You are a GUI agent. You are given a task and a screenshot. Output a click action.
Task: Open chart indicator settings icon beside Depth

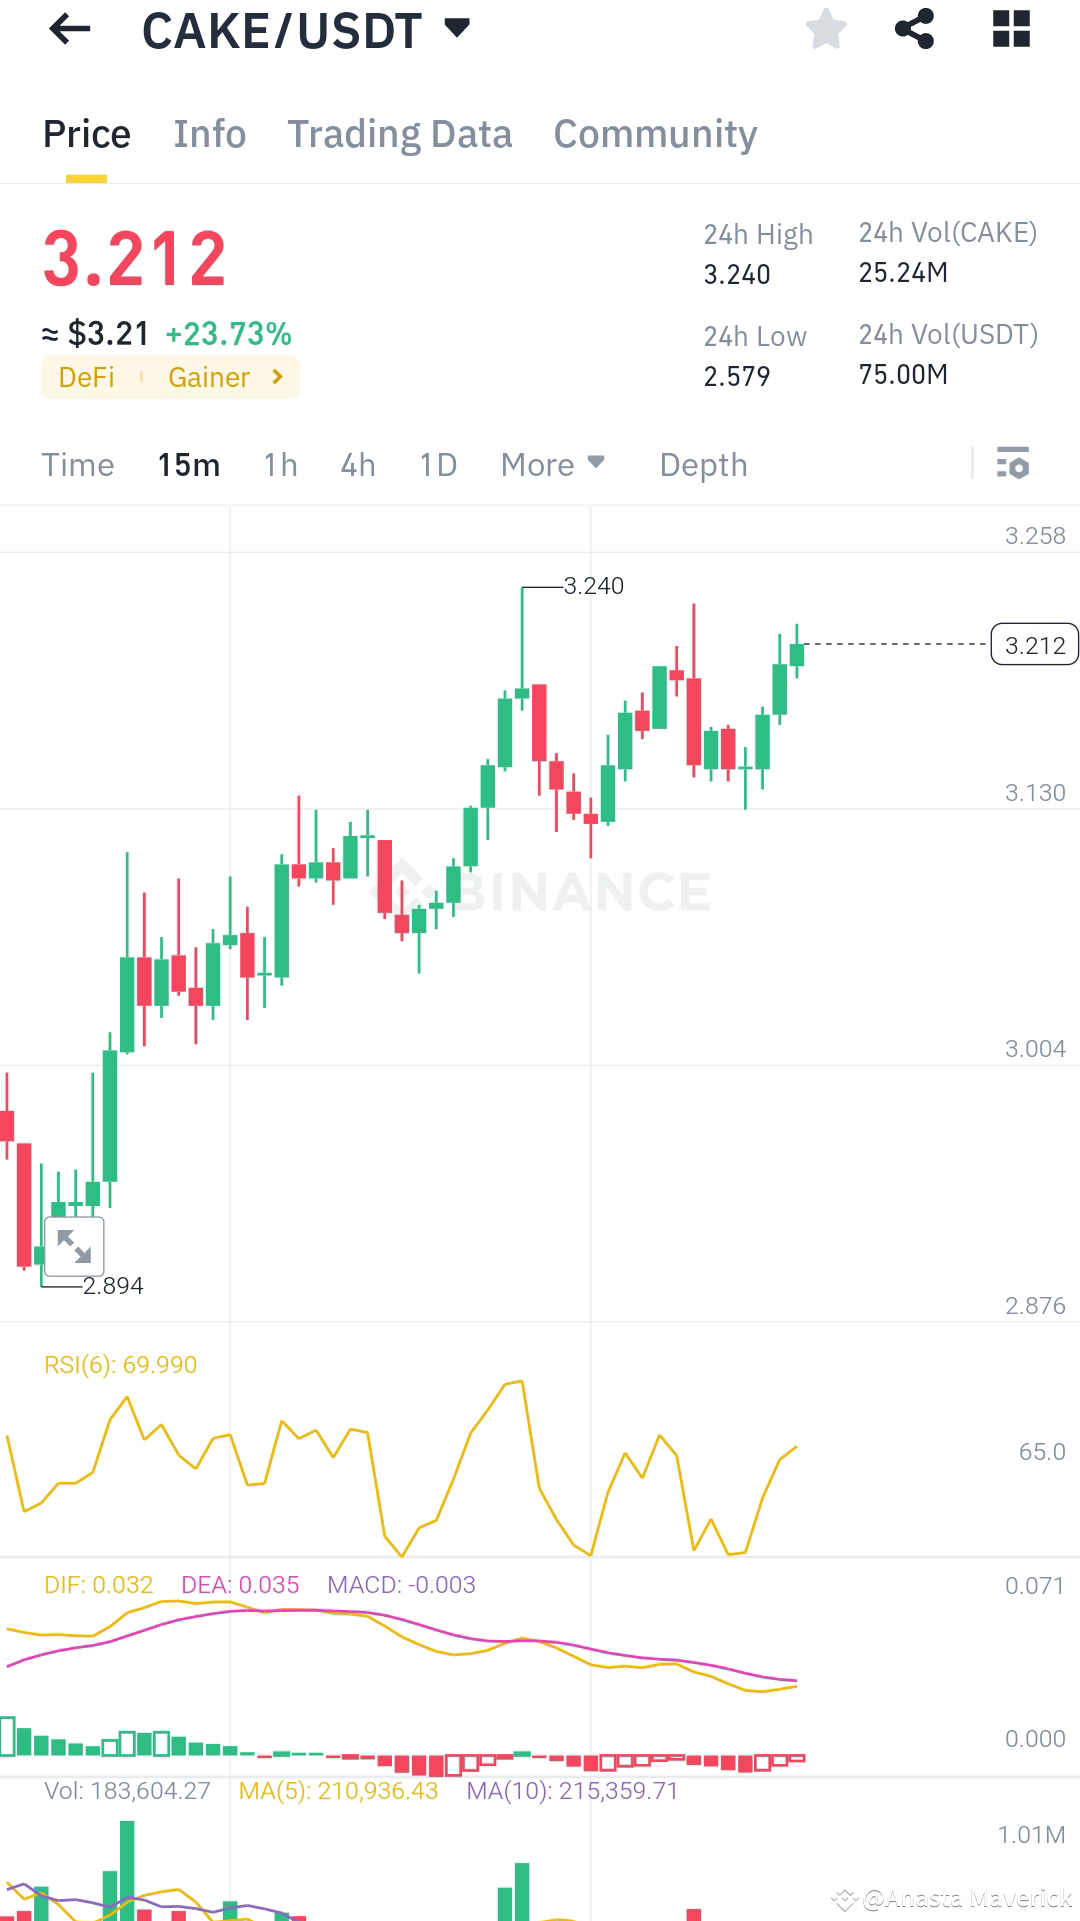pos(1011,464)
